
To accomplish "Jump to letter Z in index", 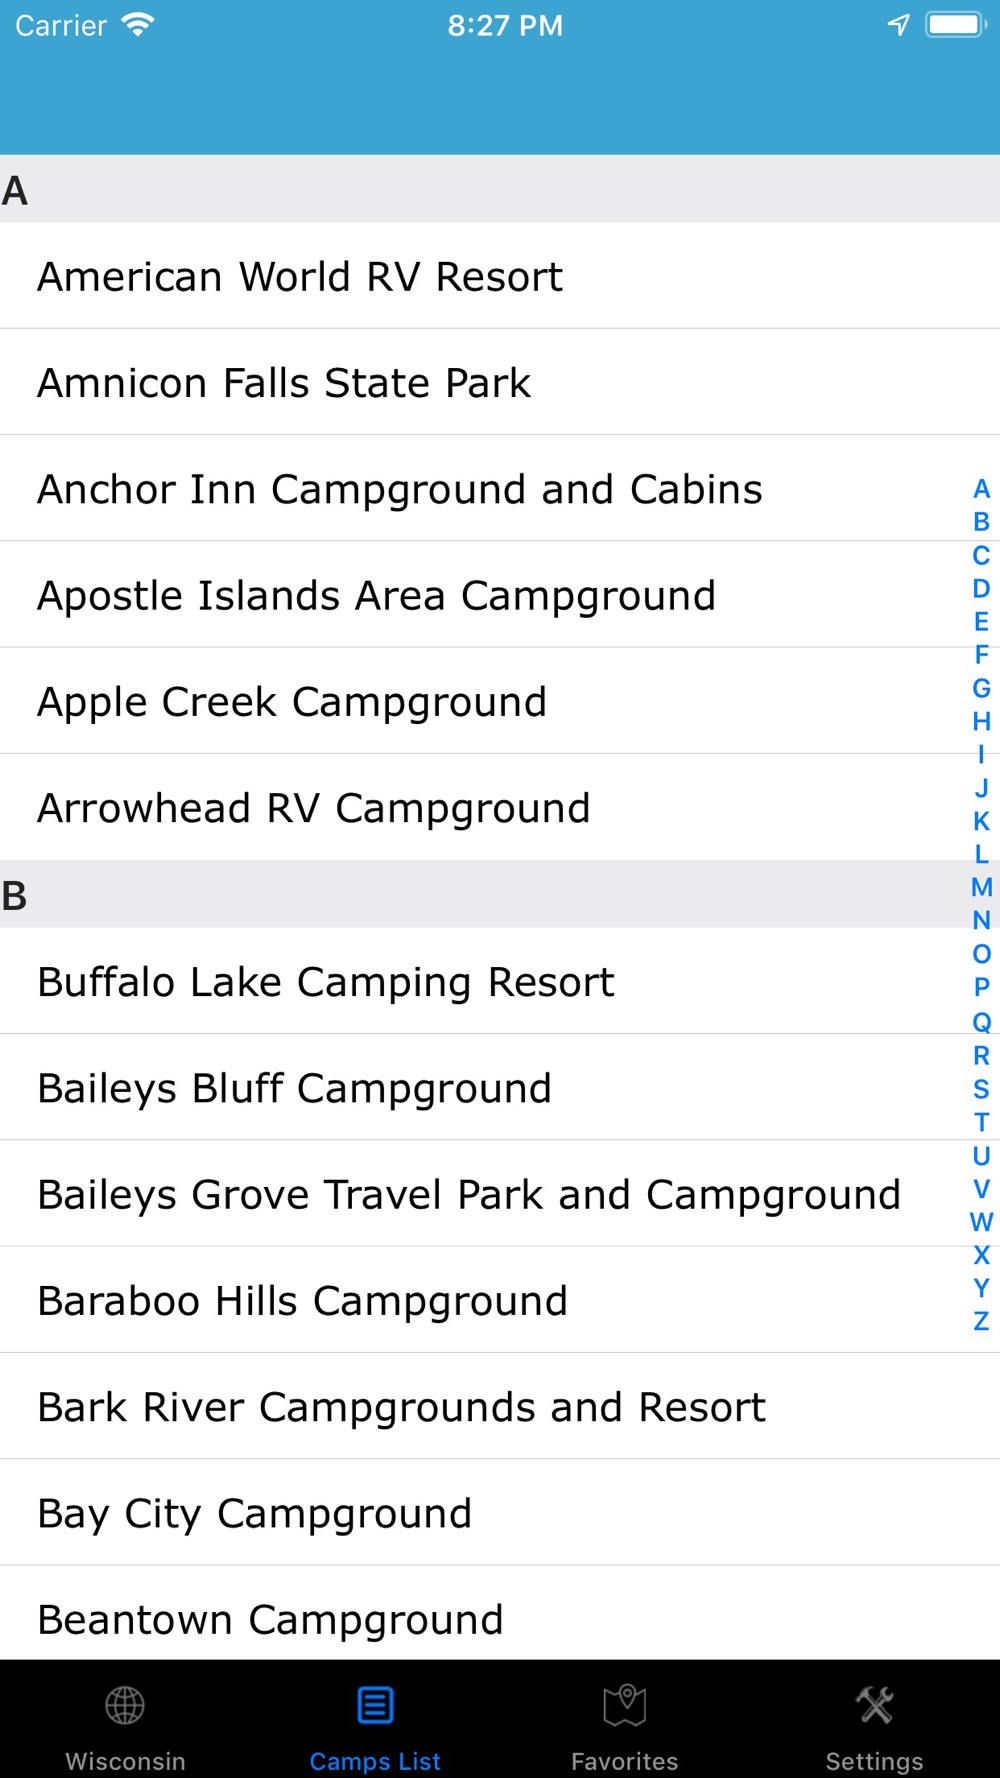I will coord(981,1321).
